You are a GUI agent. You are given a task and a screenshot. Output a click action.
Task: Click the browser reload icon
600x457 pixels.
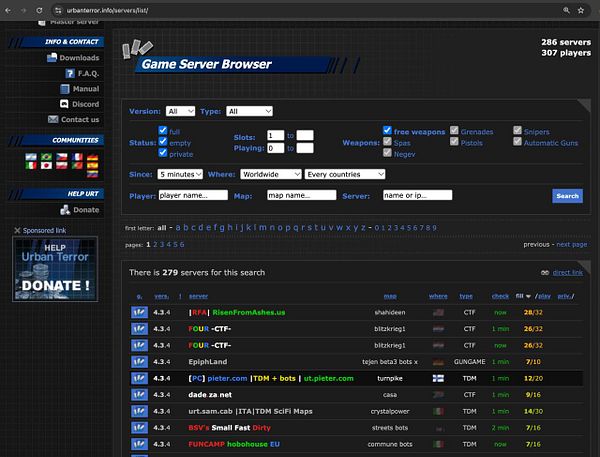pyautogui.click(x=39, y=10)
